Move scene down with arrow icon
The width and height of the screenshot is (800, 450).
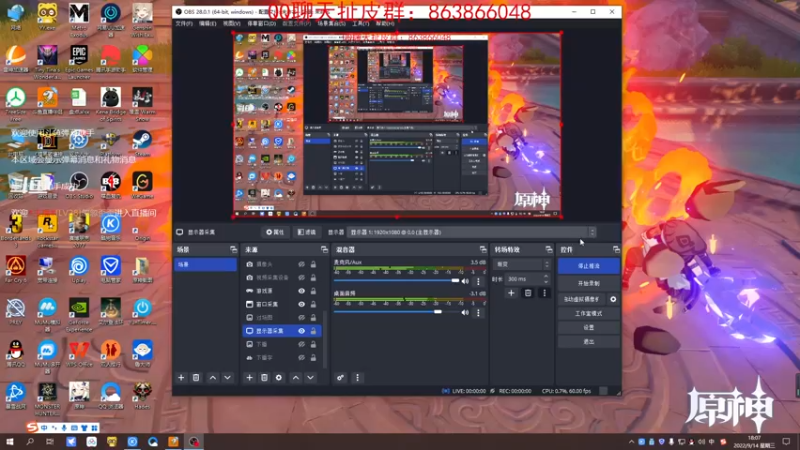(227, 378)
